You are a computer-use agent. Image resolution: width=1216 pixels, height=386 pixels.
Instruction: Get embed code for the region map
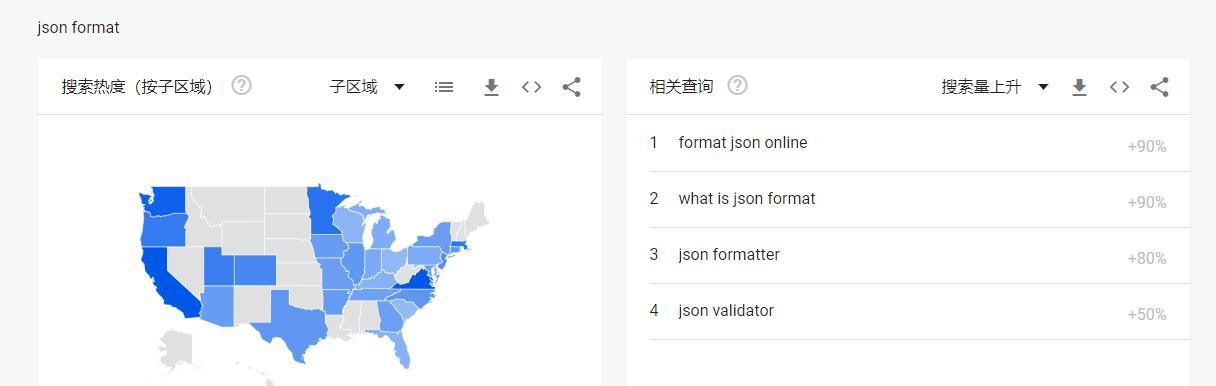pos(532,87)
